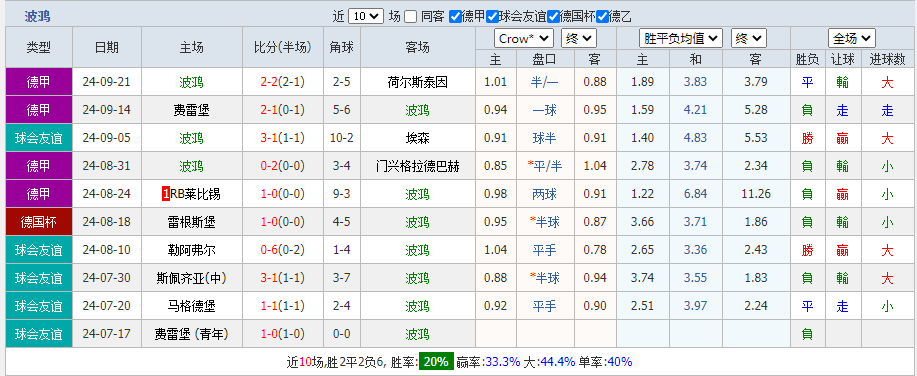
Task: Click away odds value 11.26
Action: (755, 194)
